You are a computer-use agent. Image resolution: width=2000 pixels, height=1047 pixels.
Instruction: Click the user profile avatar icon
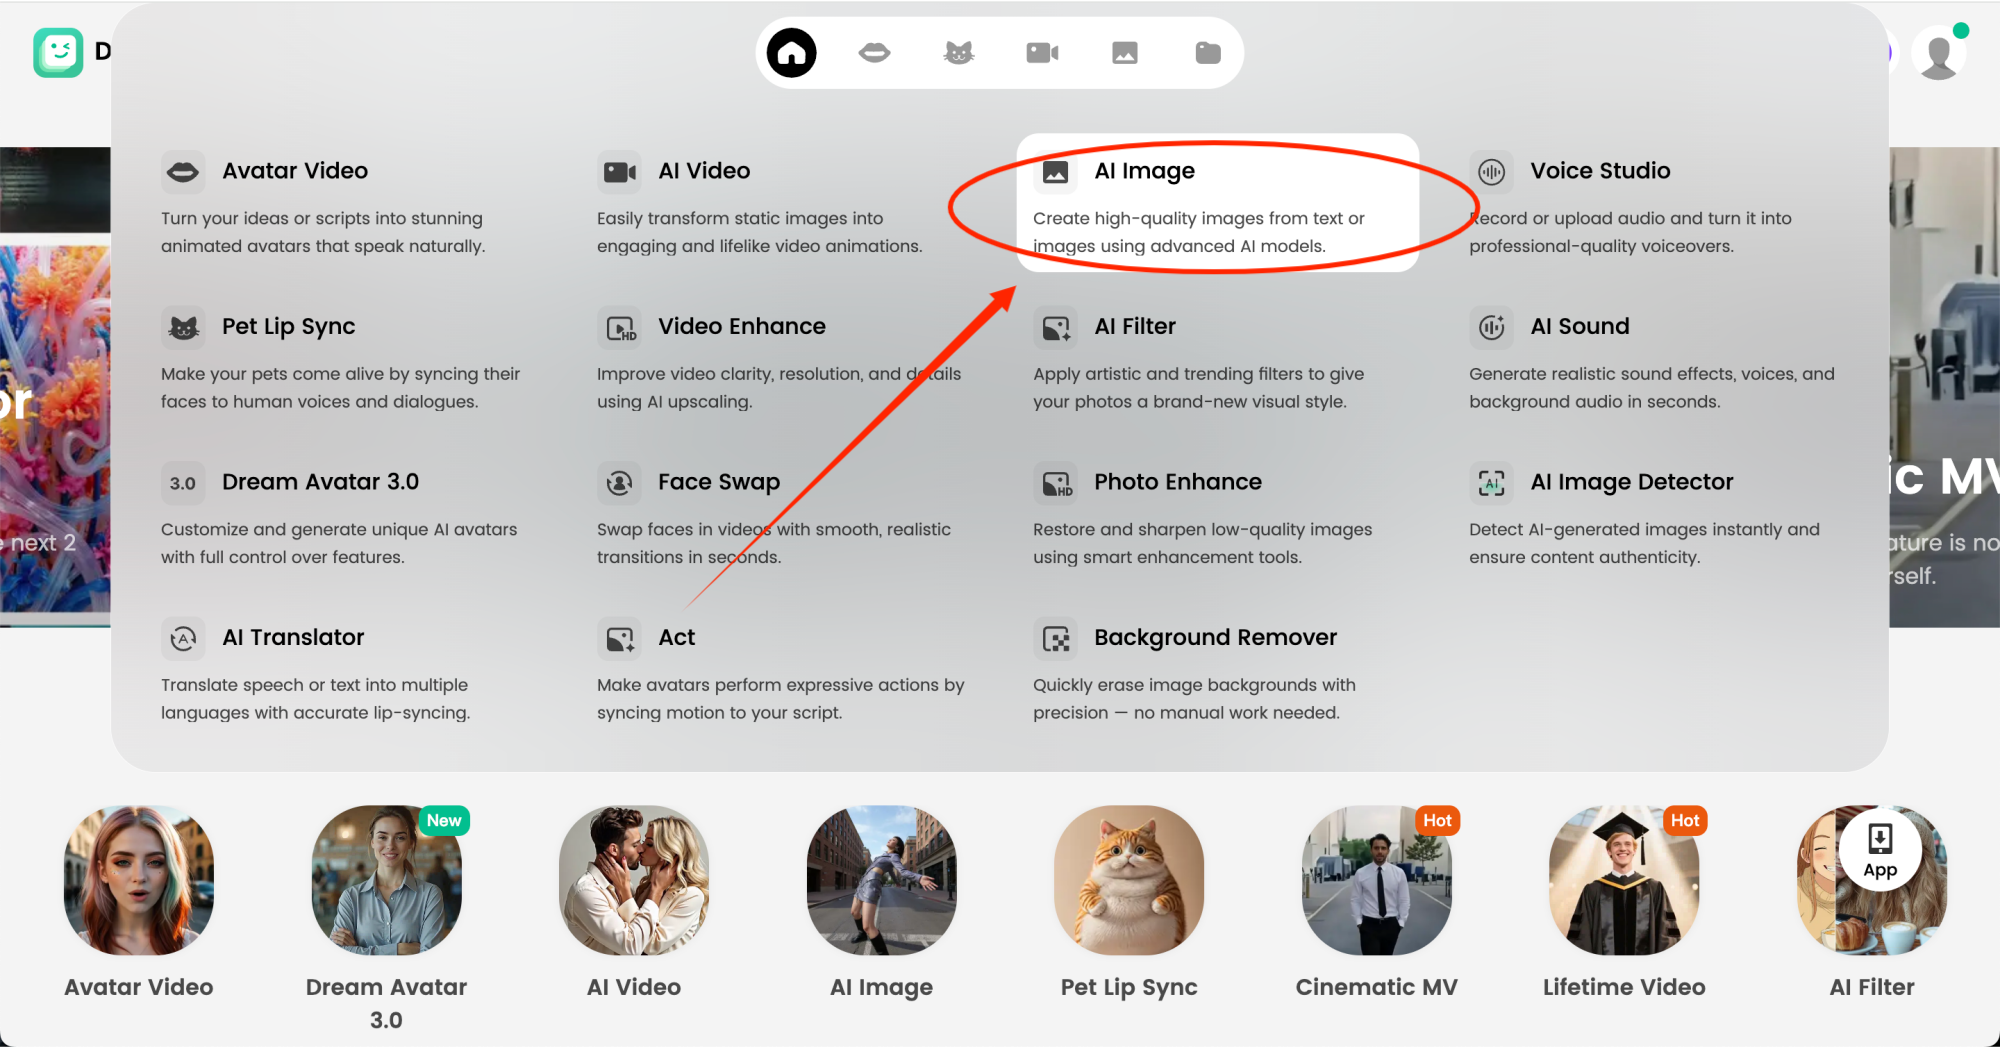[1939, 55]
